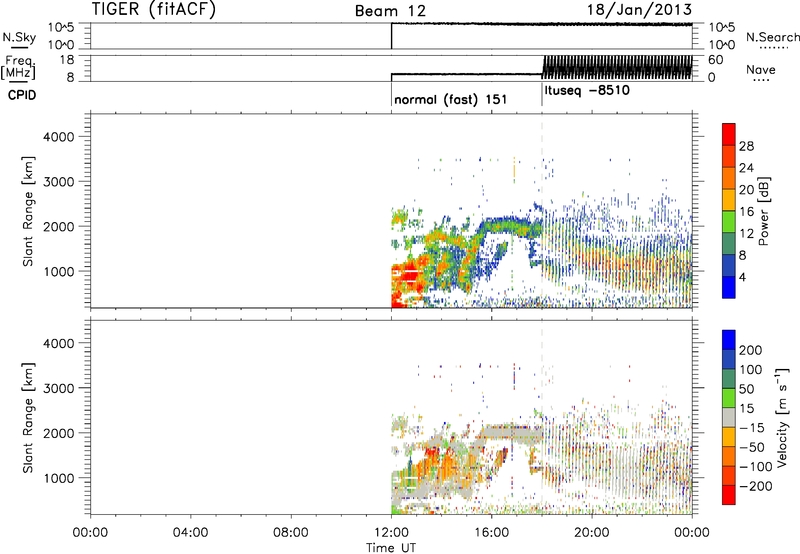Viewport: 800px width, 554px height.
Task: Select the Power [dB] colorbar title
Action: click(763, 211)
